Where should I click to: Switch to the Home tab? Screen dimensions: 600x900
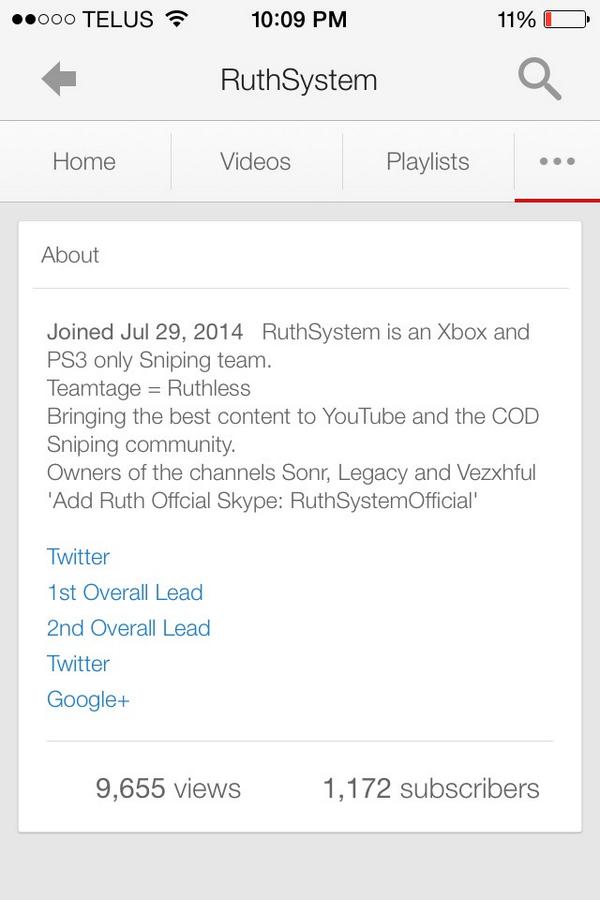pyautogui.click(x=84, y=161)
